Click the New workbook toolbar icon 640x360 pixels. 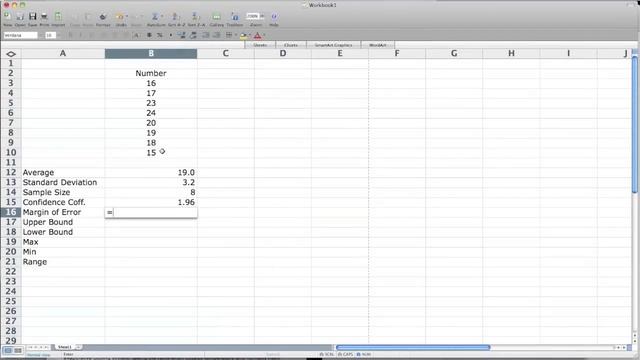(x=7, y=16)
